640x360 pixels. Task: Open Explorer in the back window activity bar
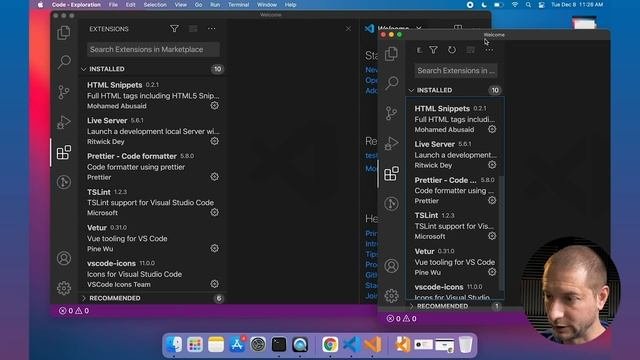(64, 33)
